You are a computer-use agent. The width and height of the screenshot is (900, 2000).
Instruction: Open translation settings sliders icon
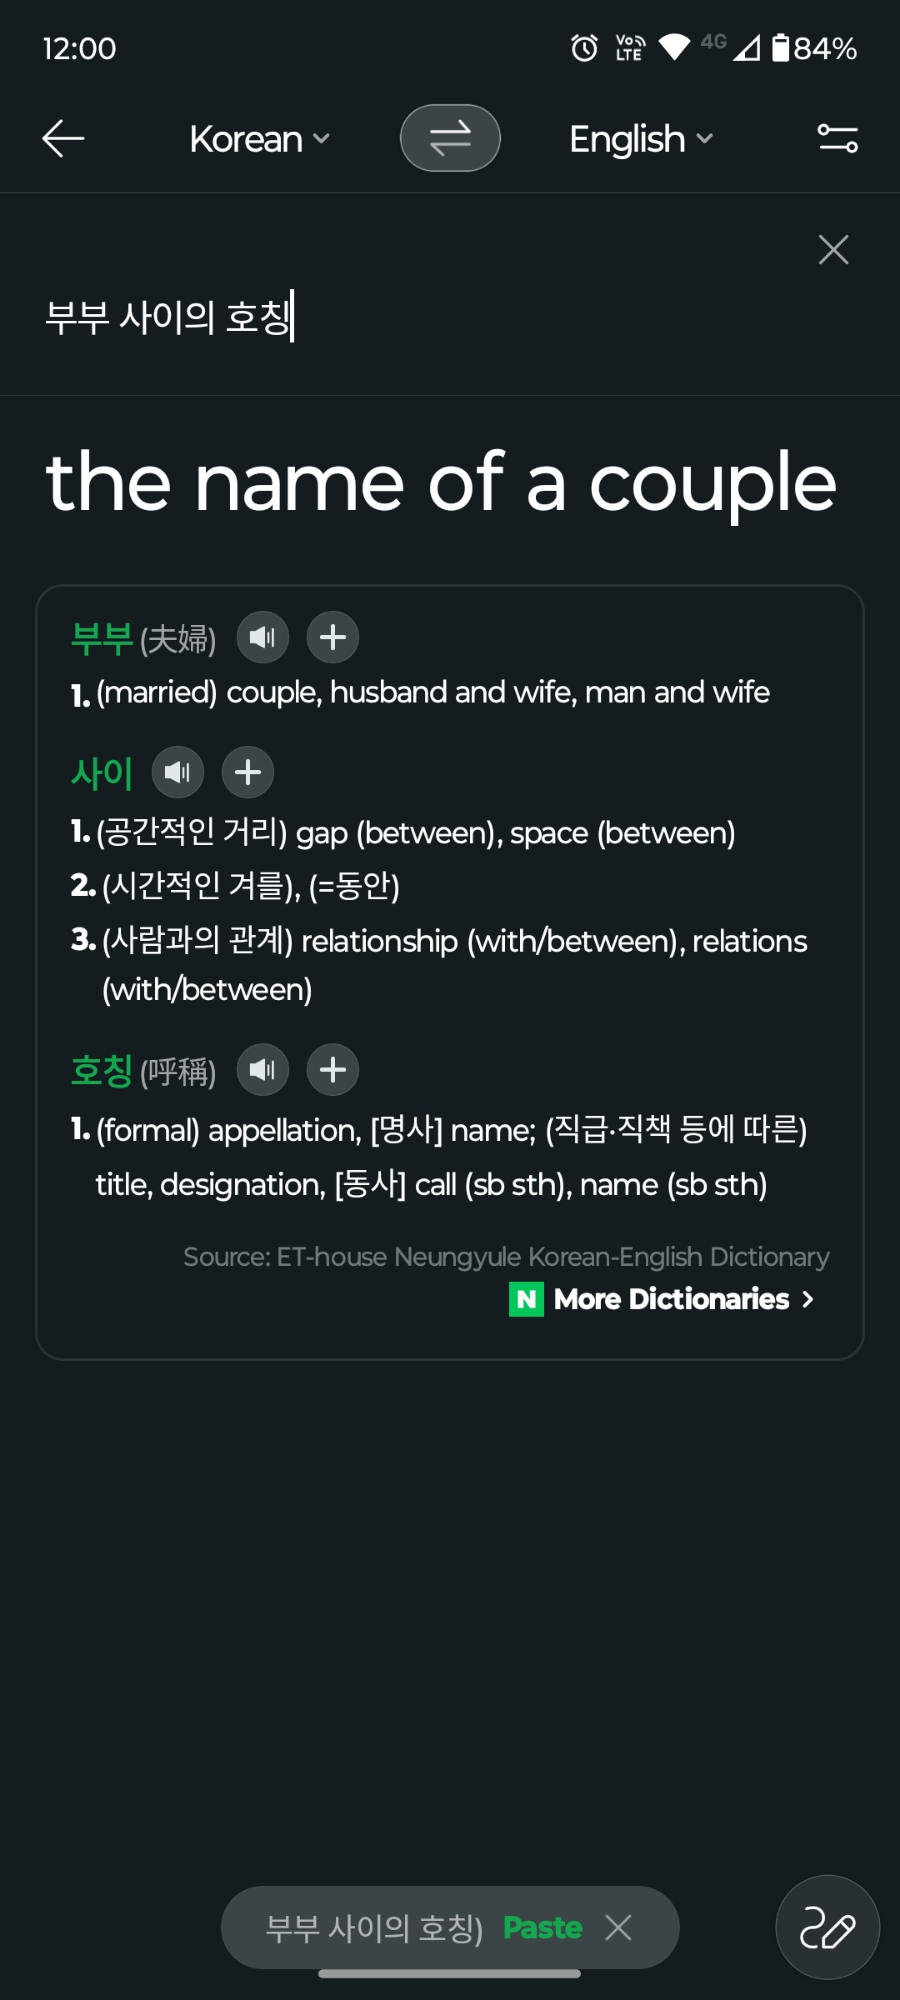(837, 138)
